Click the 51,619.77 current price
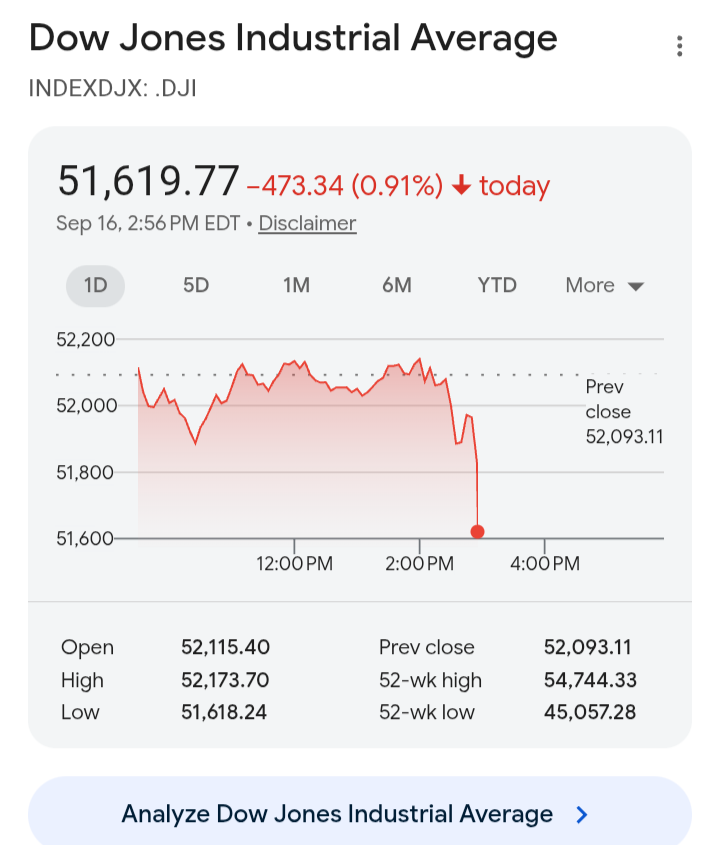This screenshot has width=720, height=845. point(148,181)
